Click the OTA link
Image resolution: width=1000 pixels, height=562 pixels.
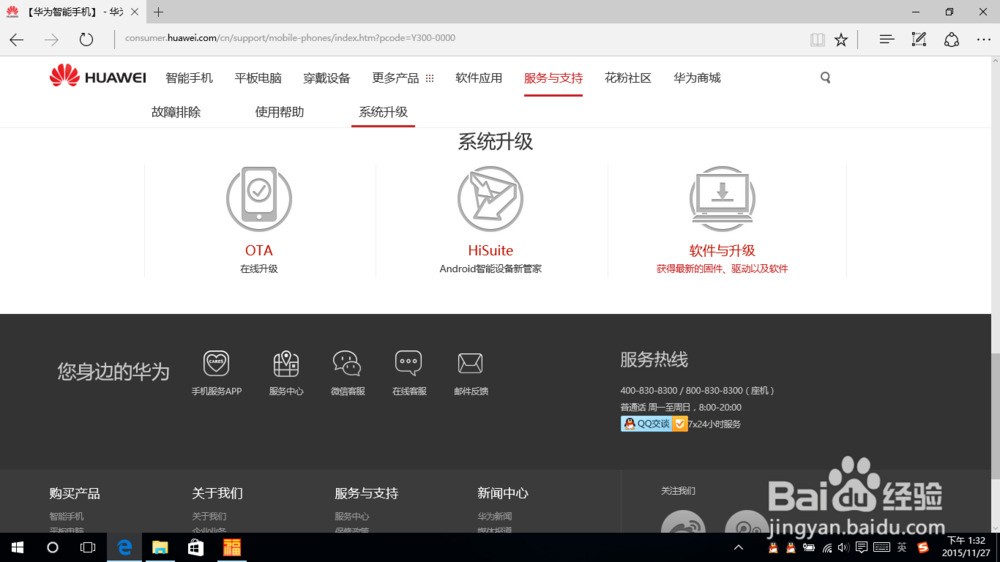[x=259, y=250]
